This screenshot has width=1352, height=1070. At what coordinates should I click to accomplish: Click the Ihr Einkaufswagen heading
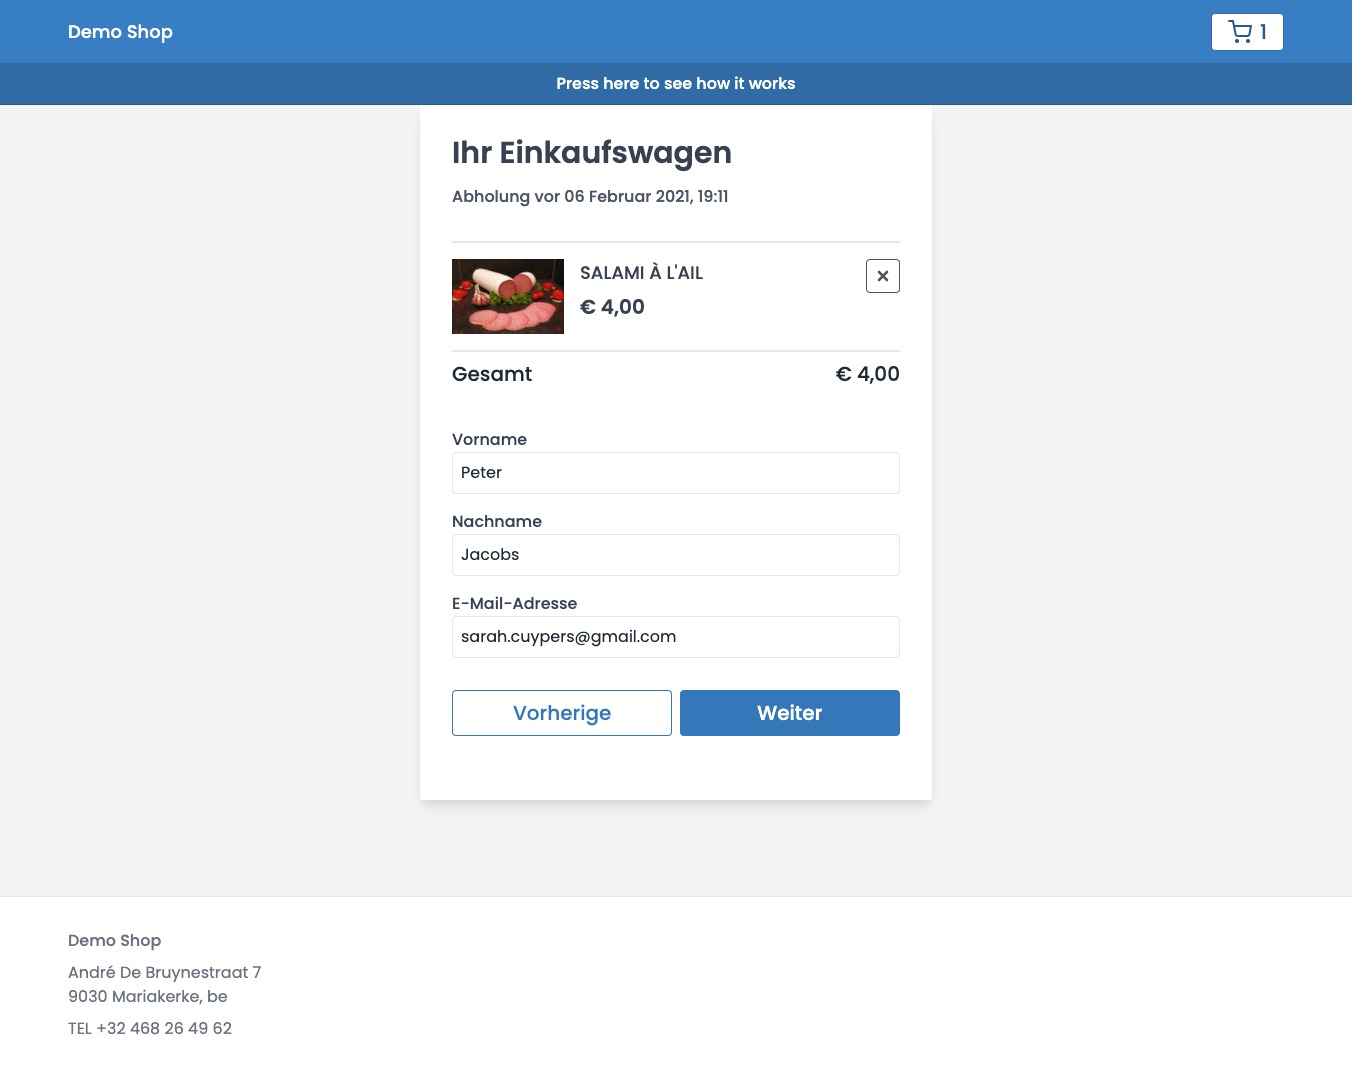(x=591, y=153)
